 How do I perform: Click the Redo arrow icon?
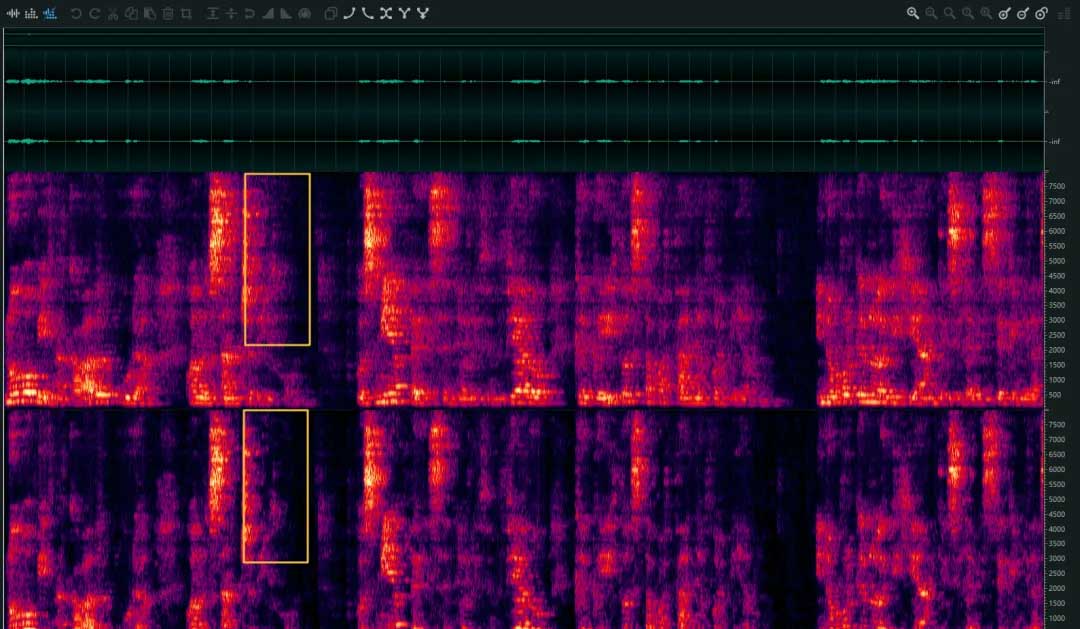[94, 14]
